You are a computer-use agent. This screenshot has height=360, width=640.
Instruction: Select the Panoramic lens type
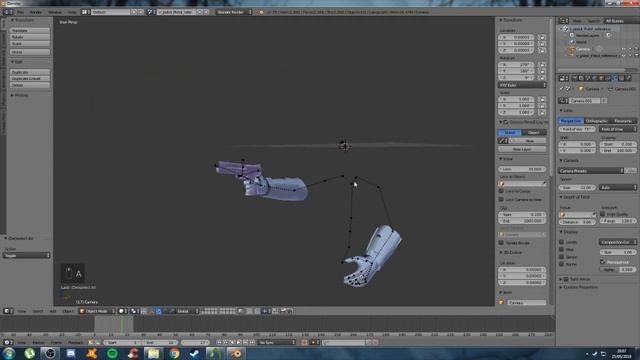[623, 121]
